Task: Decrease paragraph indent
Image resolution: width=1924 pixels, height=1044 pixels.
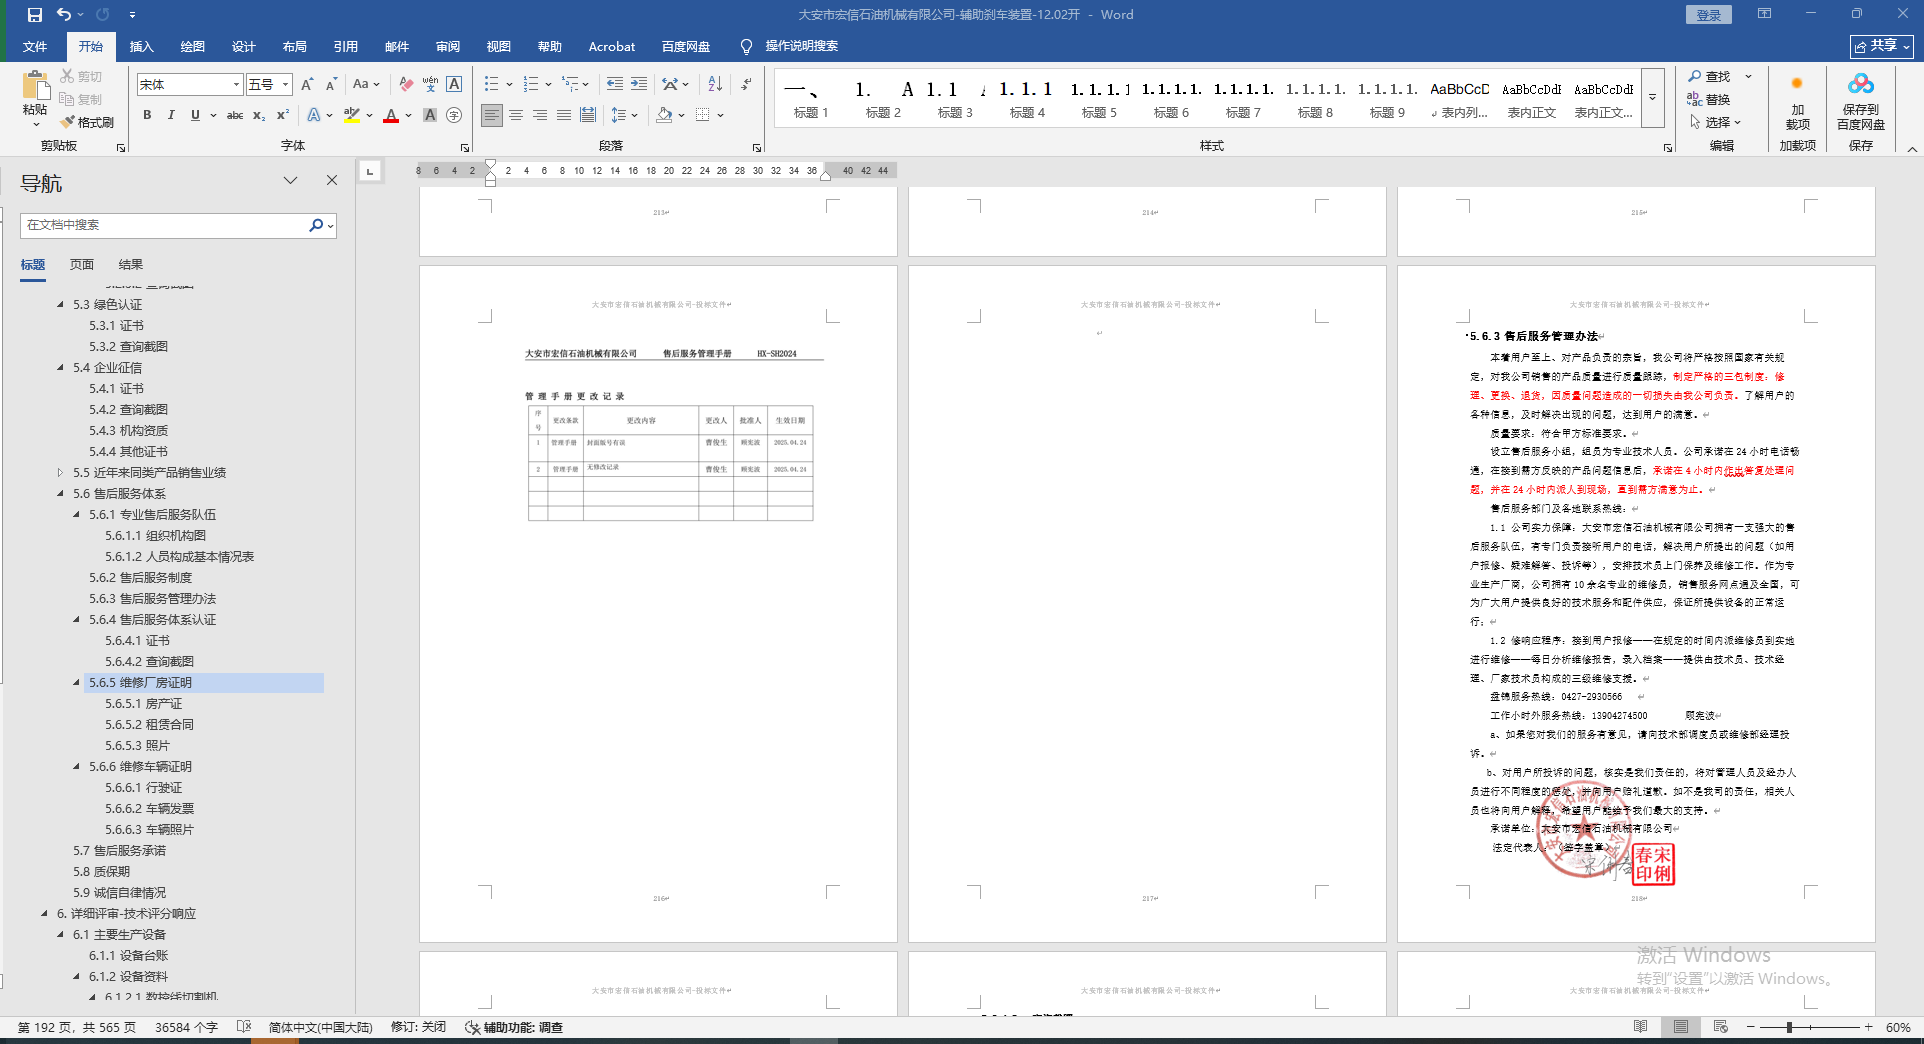Action: click(x=615, y=85)
